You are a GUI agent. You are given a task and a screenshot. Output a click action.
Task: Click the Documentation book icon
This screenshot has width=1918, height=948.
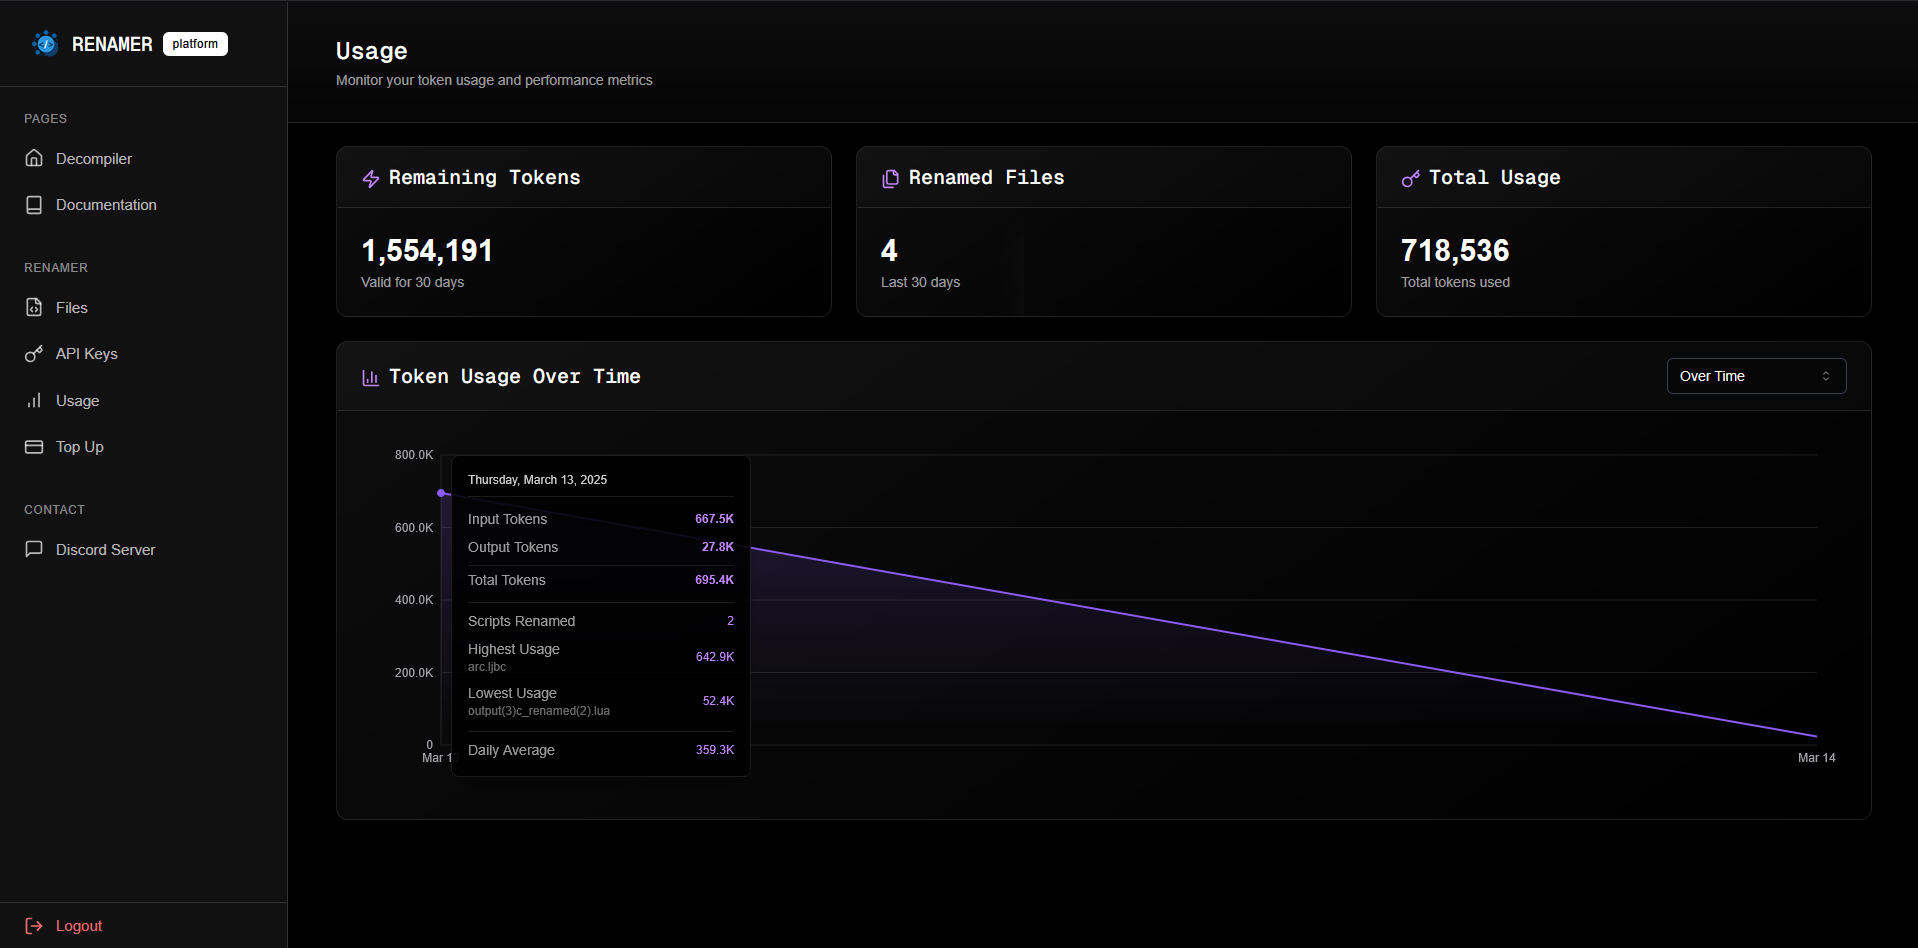click(x=34, y=205)
